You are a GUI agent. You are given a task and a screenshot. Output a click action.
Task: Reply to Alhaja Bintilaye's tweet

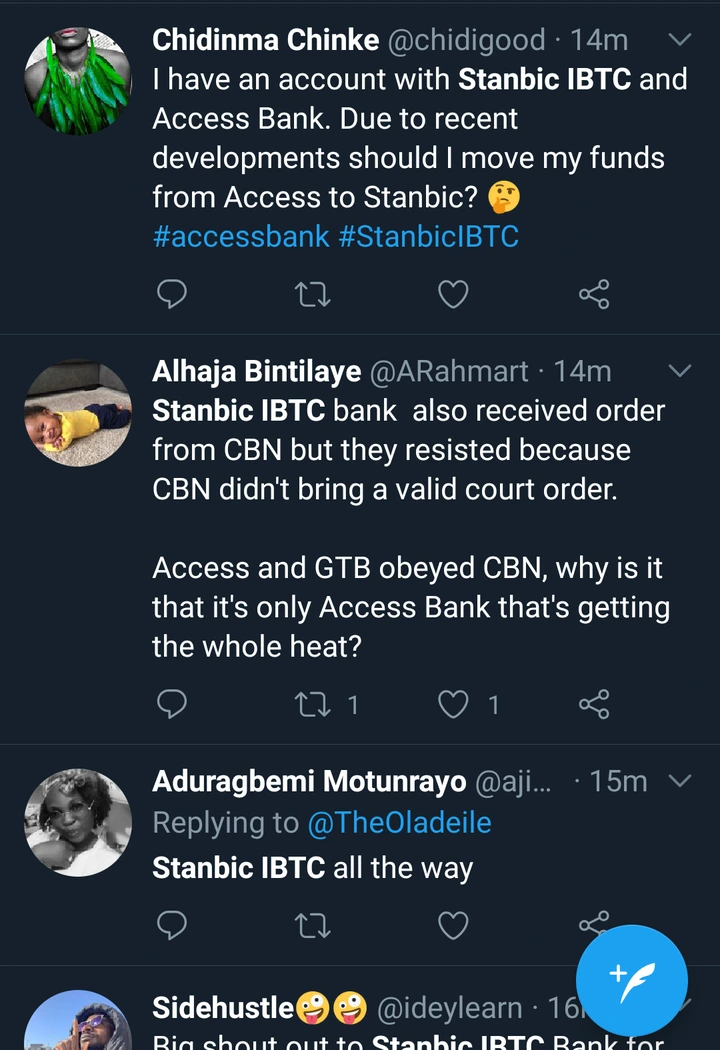pos(173,705)
